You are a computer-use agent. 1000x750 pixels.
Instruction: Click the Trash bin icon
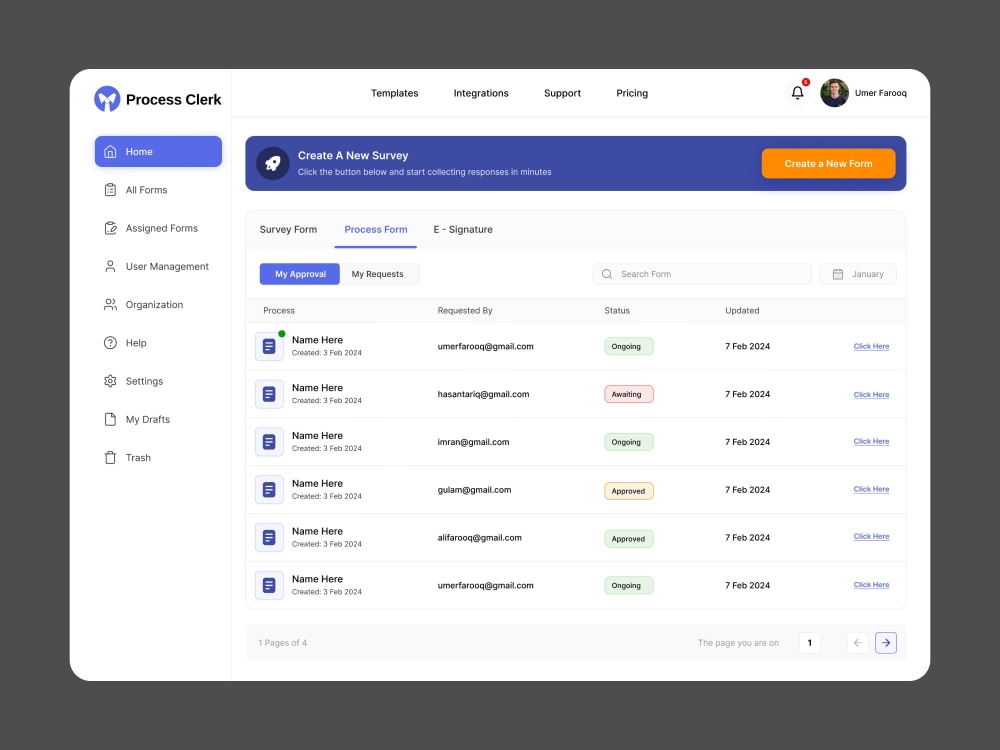tap(110, 458)
